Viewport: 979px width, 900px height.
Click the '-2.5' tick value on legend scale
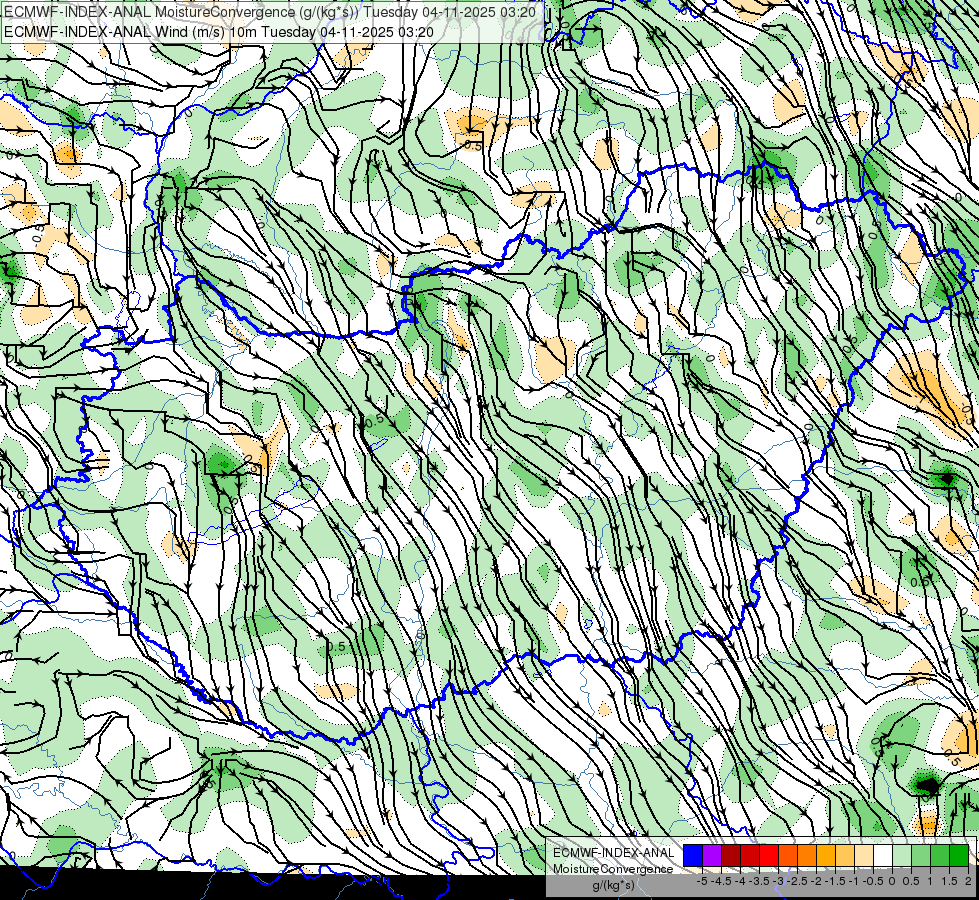click(798, 881)
